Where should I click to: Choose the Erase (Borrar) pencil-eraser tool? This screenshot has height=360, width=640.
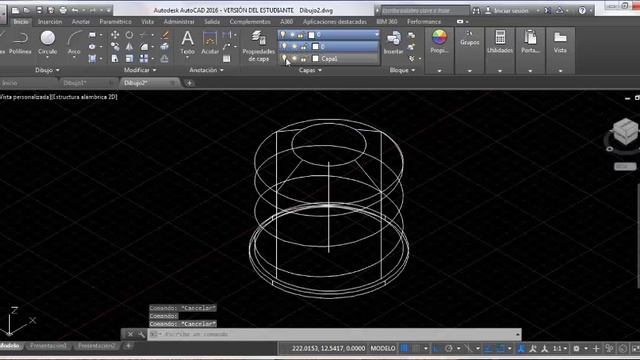[x=165, y=35]
